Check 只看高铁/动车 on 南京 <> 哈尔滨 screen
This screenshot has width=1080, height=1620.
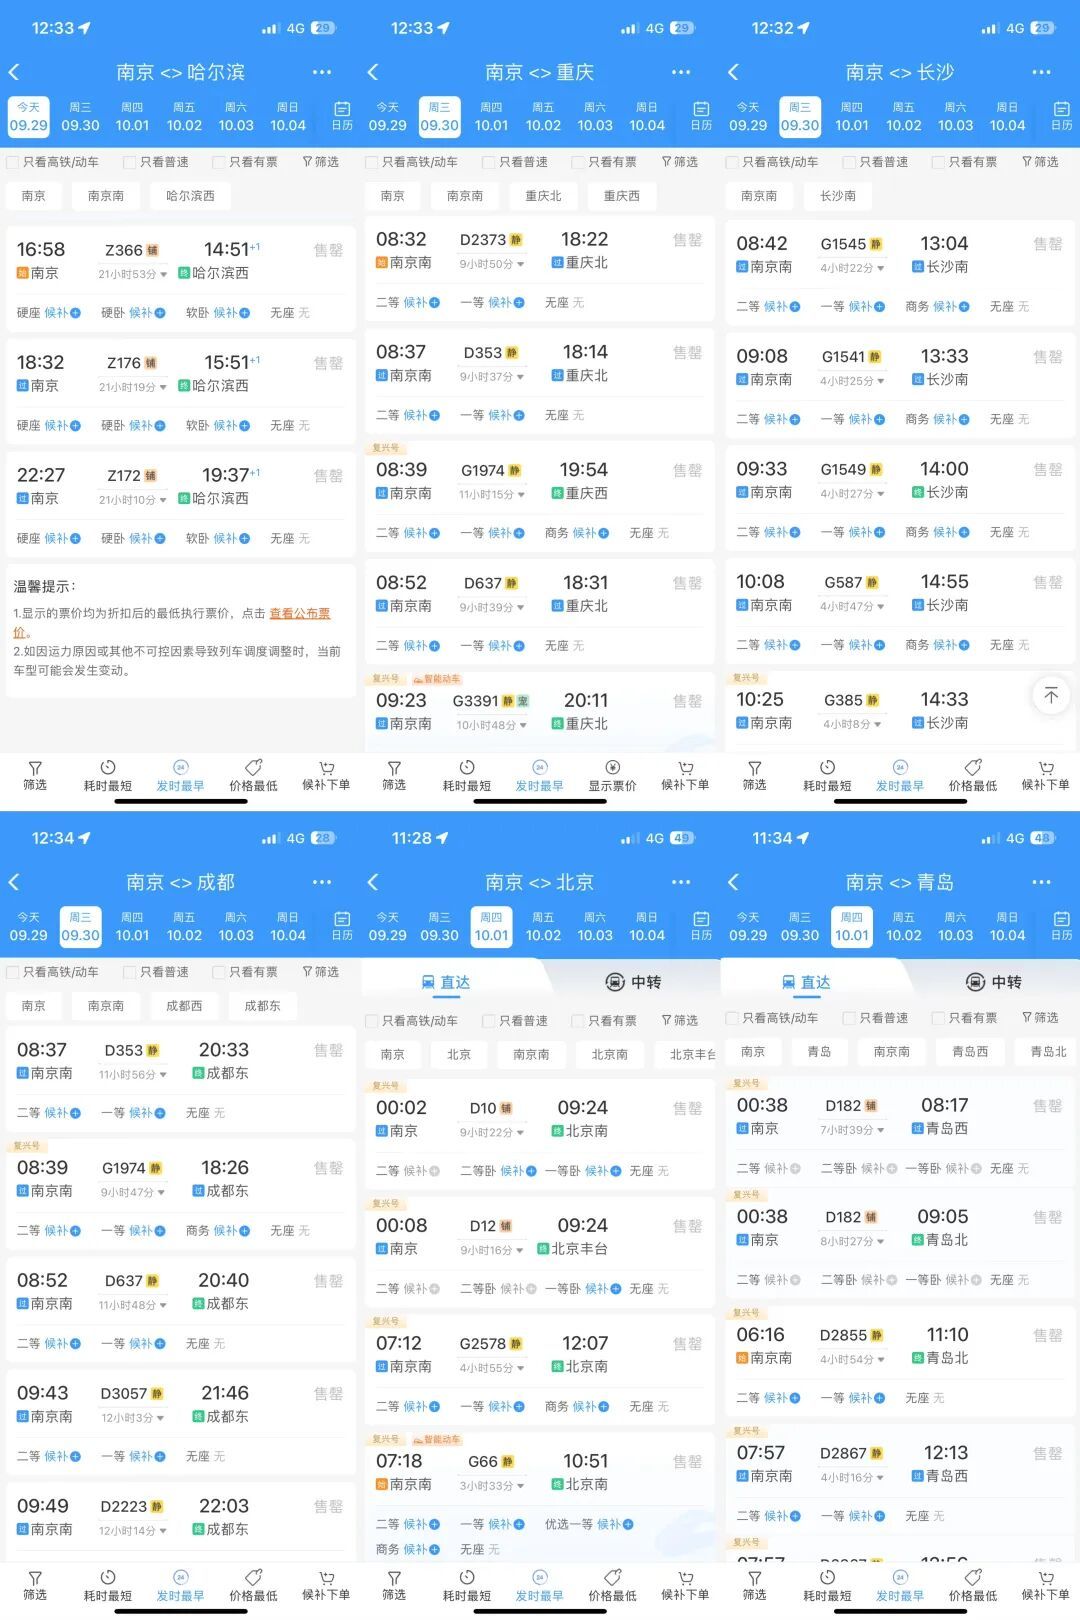[53, 162]
